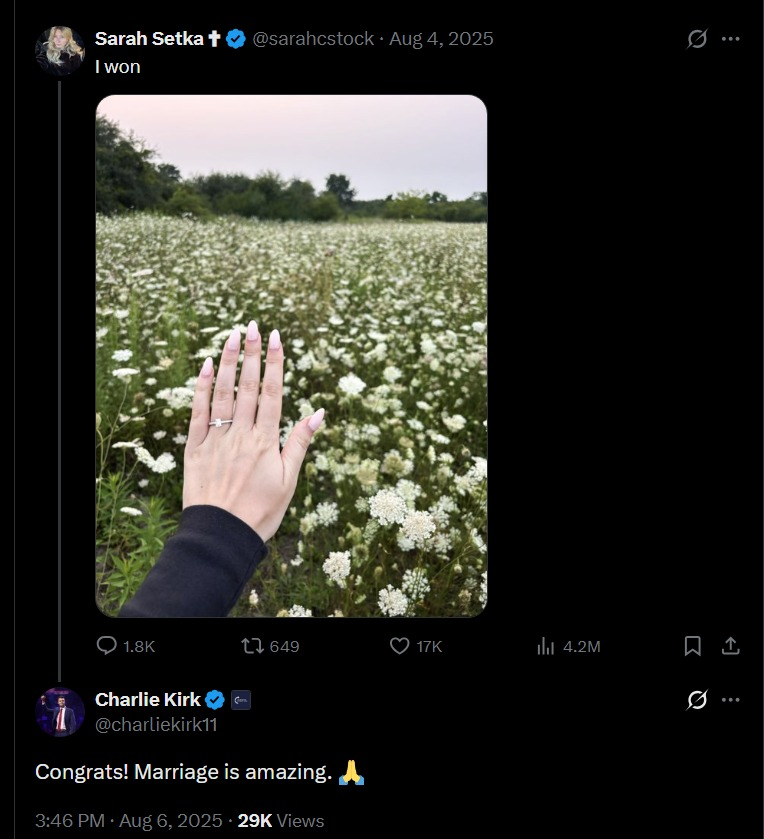
Task: Click the repost icon showing 649
Action: pos(253,646)
